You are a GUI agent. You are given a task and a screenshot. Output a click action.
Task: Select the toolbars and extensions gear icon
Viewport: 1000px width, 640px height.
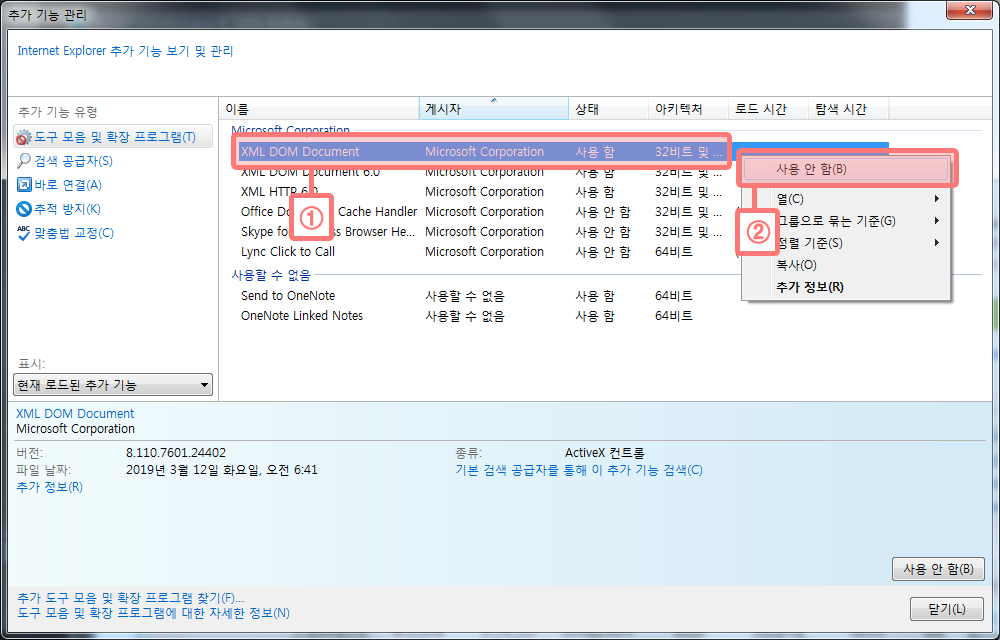point(23,137)
